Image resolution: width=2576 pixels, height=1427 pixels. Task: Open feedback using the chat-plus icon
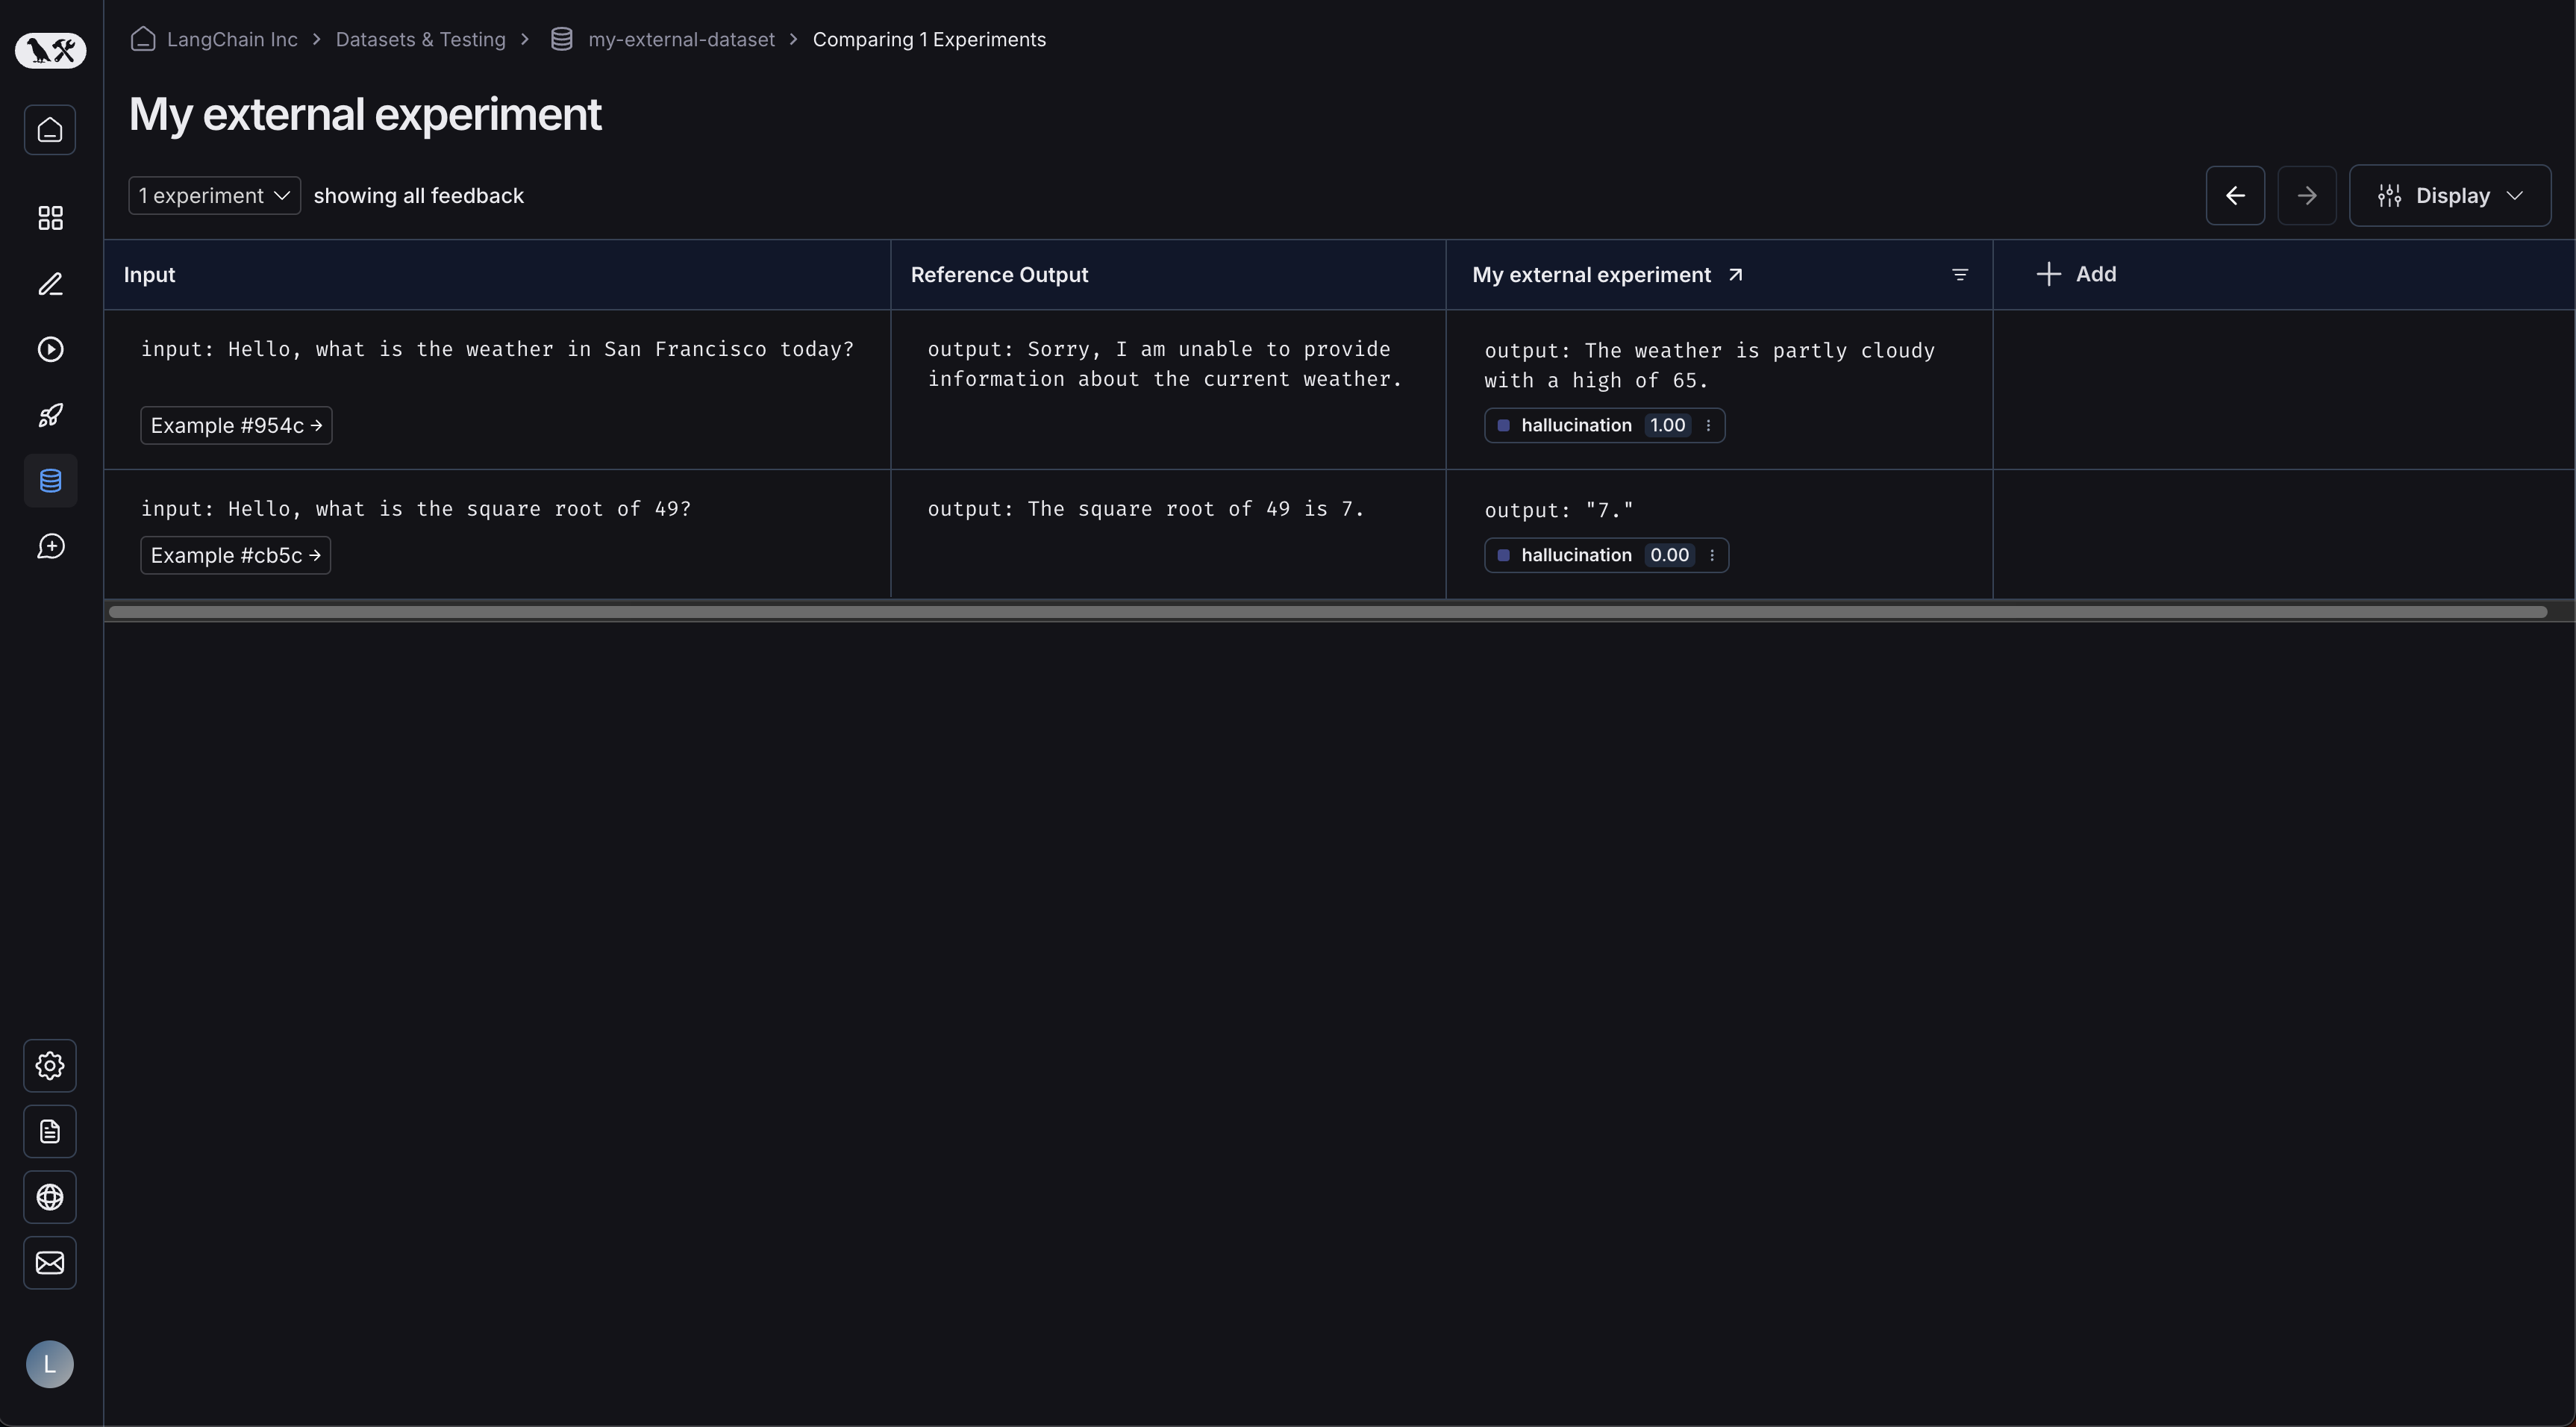(50, 546)
